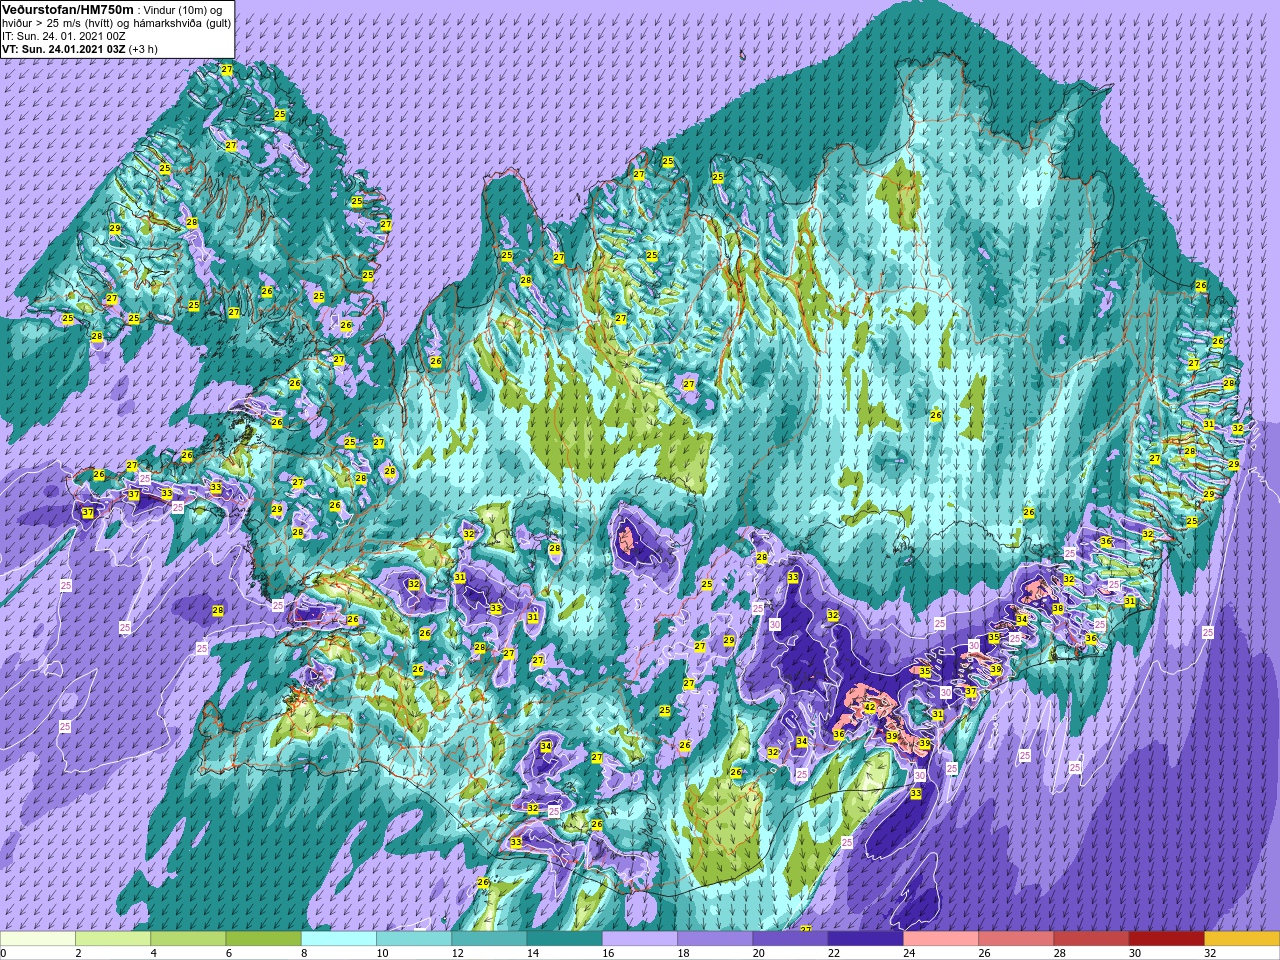Pick the 28–30 m/s red scale swatch
Image resolution: width=1280 pixels, height=960 pixels.
coord(1091,939)
